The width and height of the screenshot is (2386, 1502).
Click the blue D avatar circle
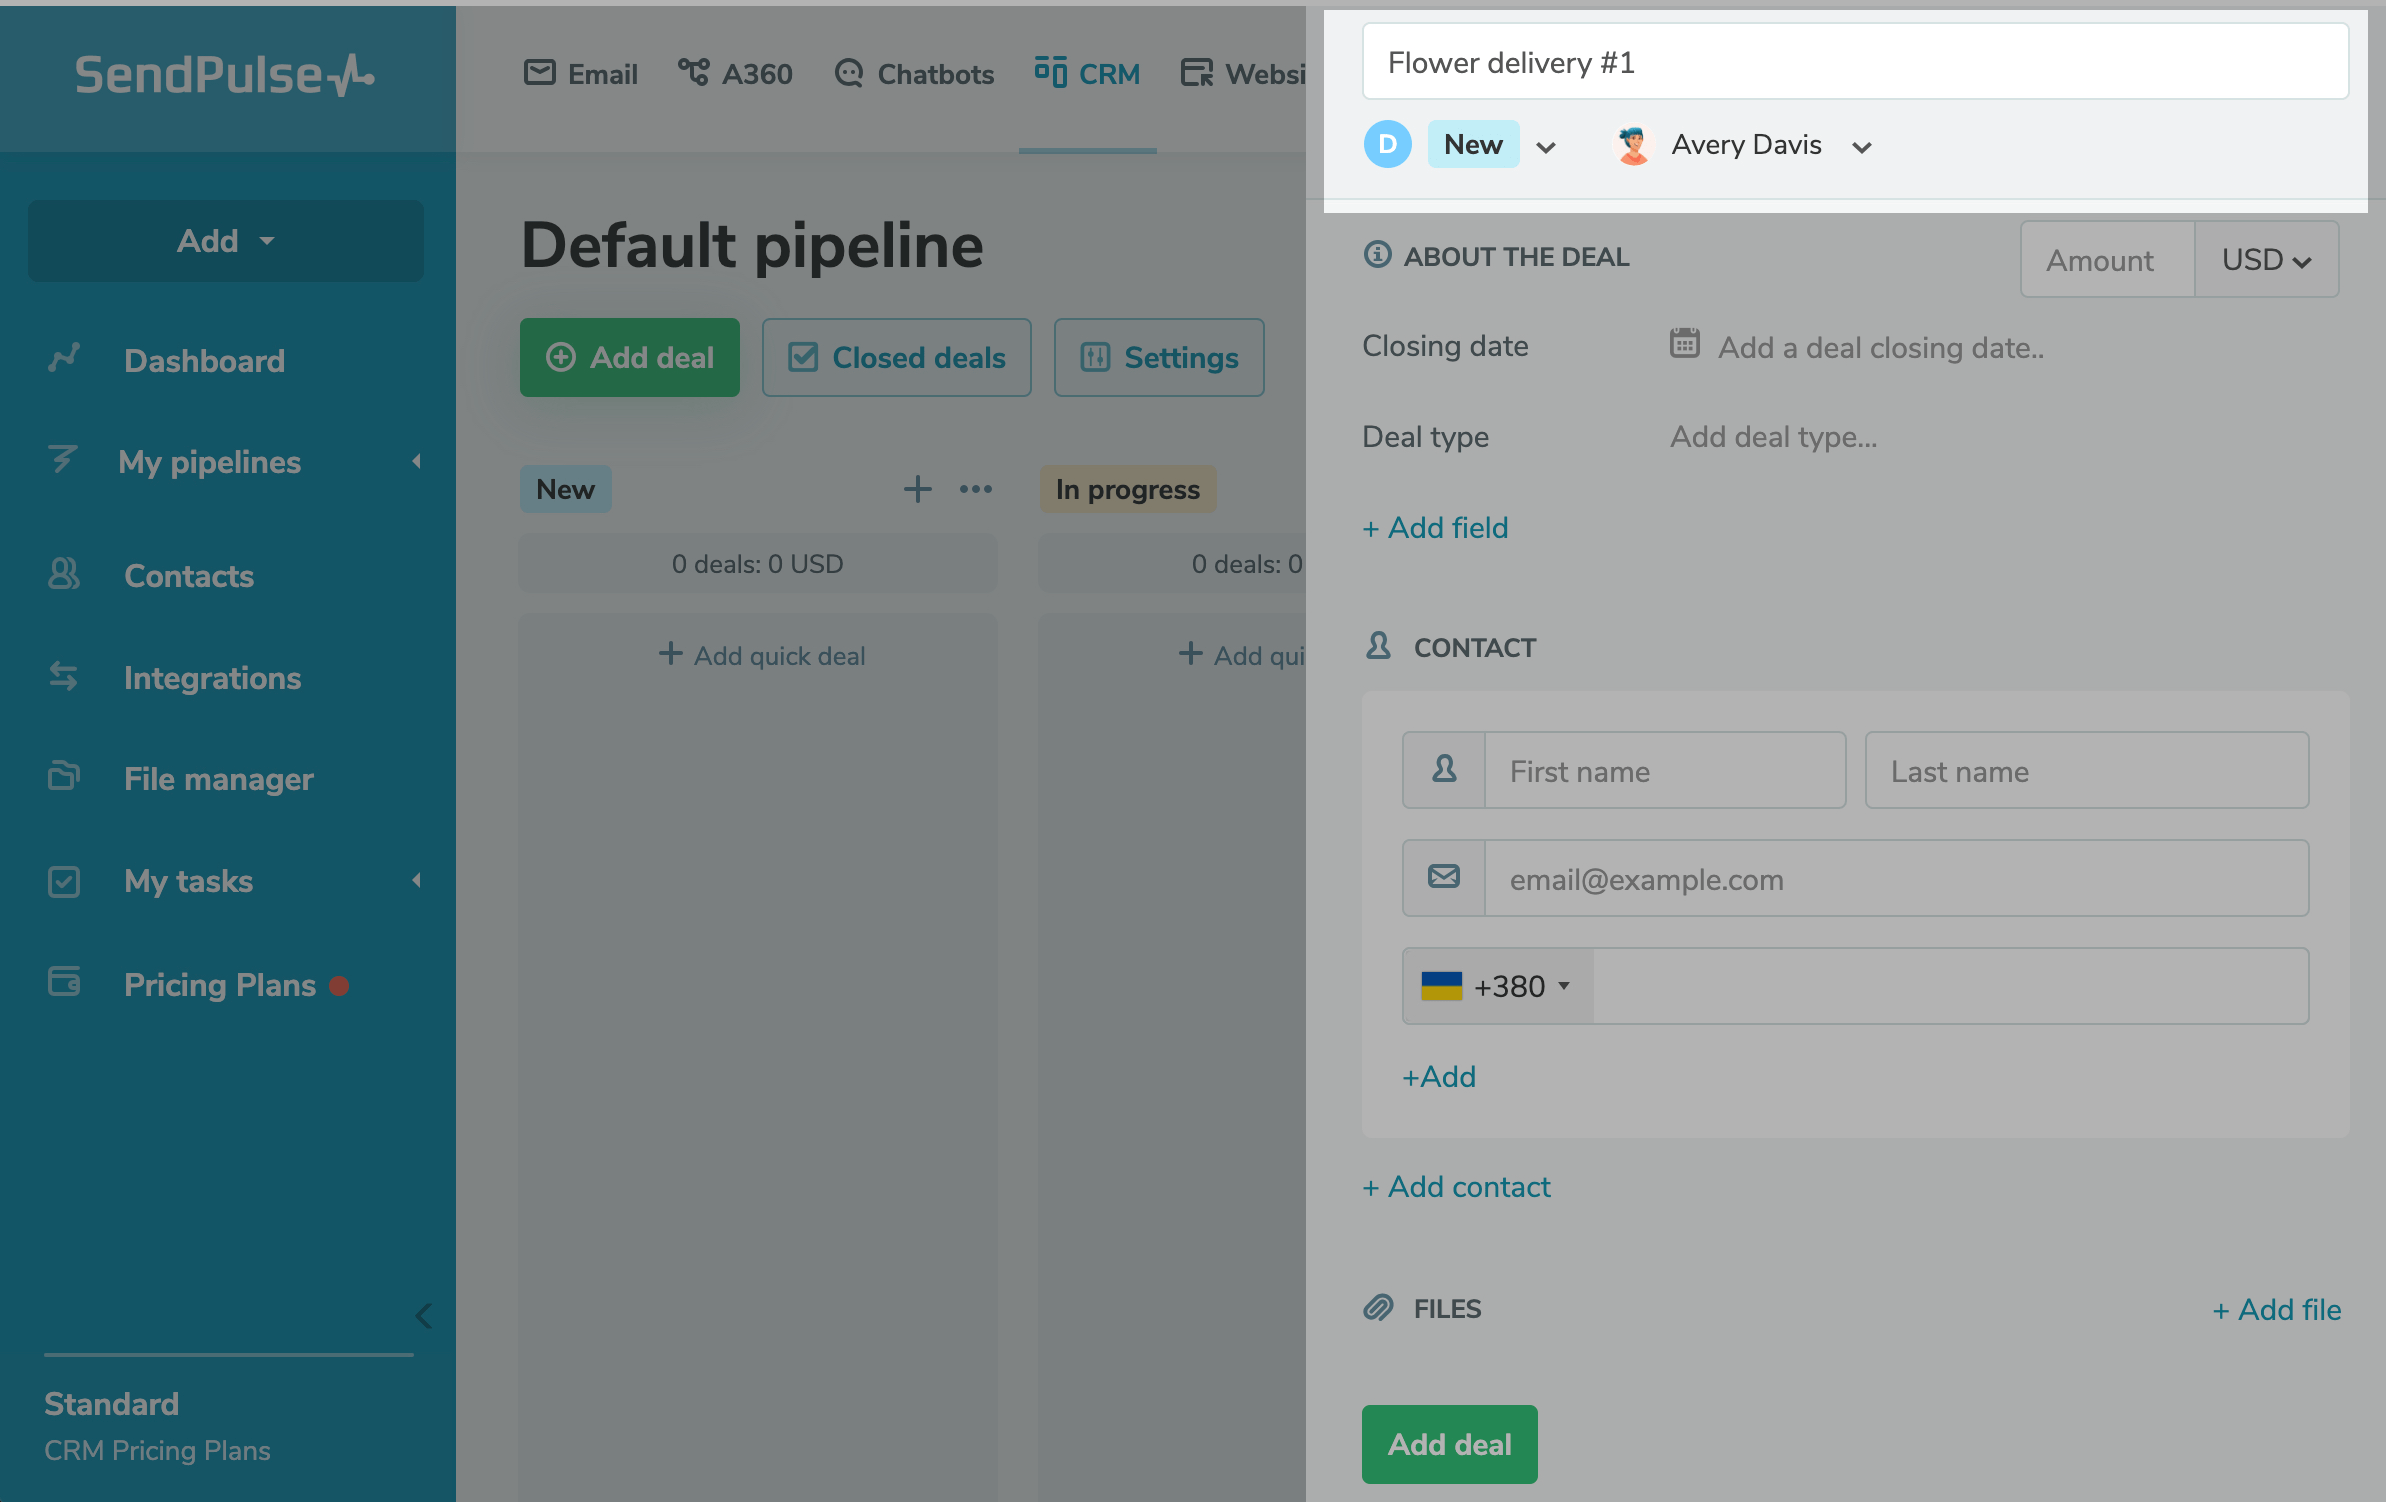pyautogui.click(x=1387, y=145)
